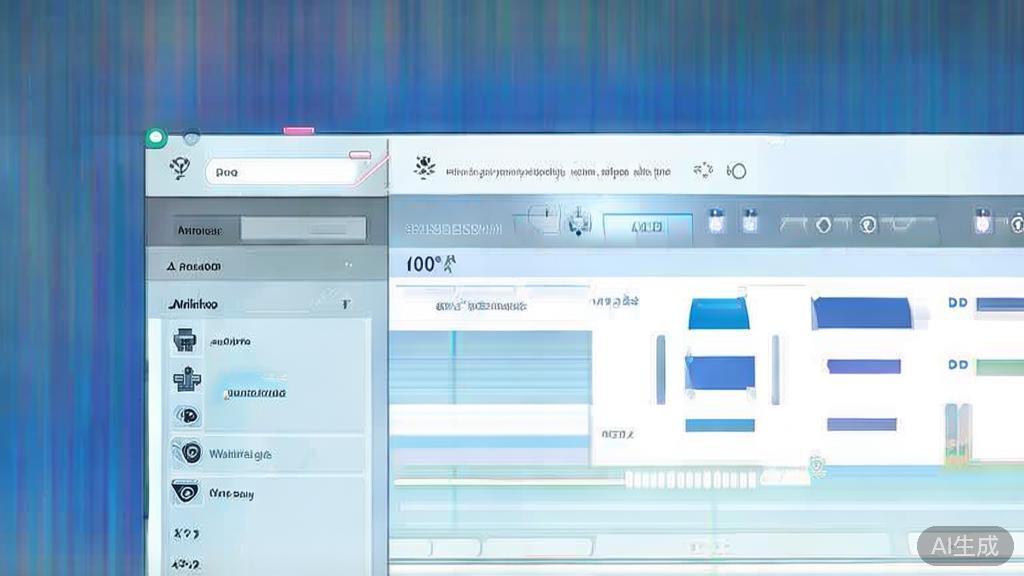Select the printer icon in the sidebar list

click(184, 341)
